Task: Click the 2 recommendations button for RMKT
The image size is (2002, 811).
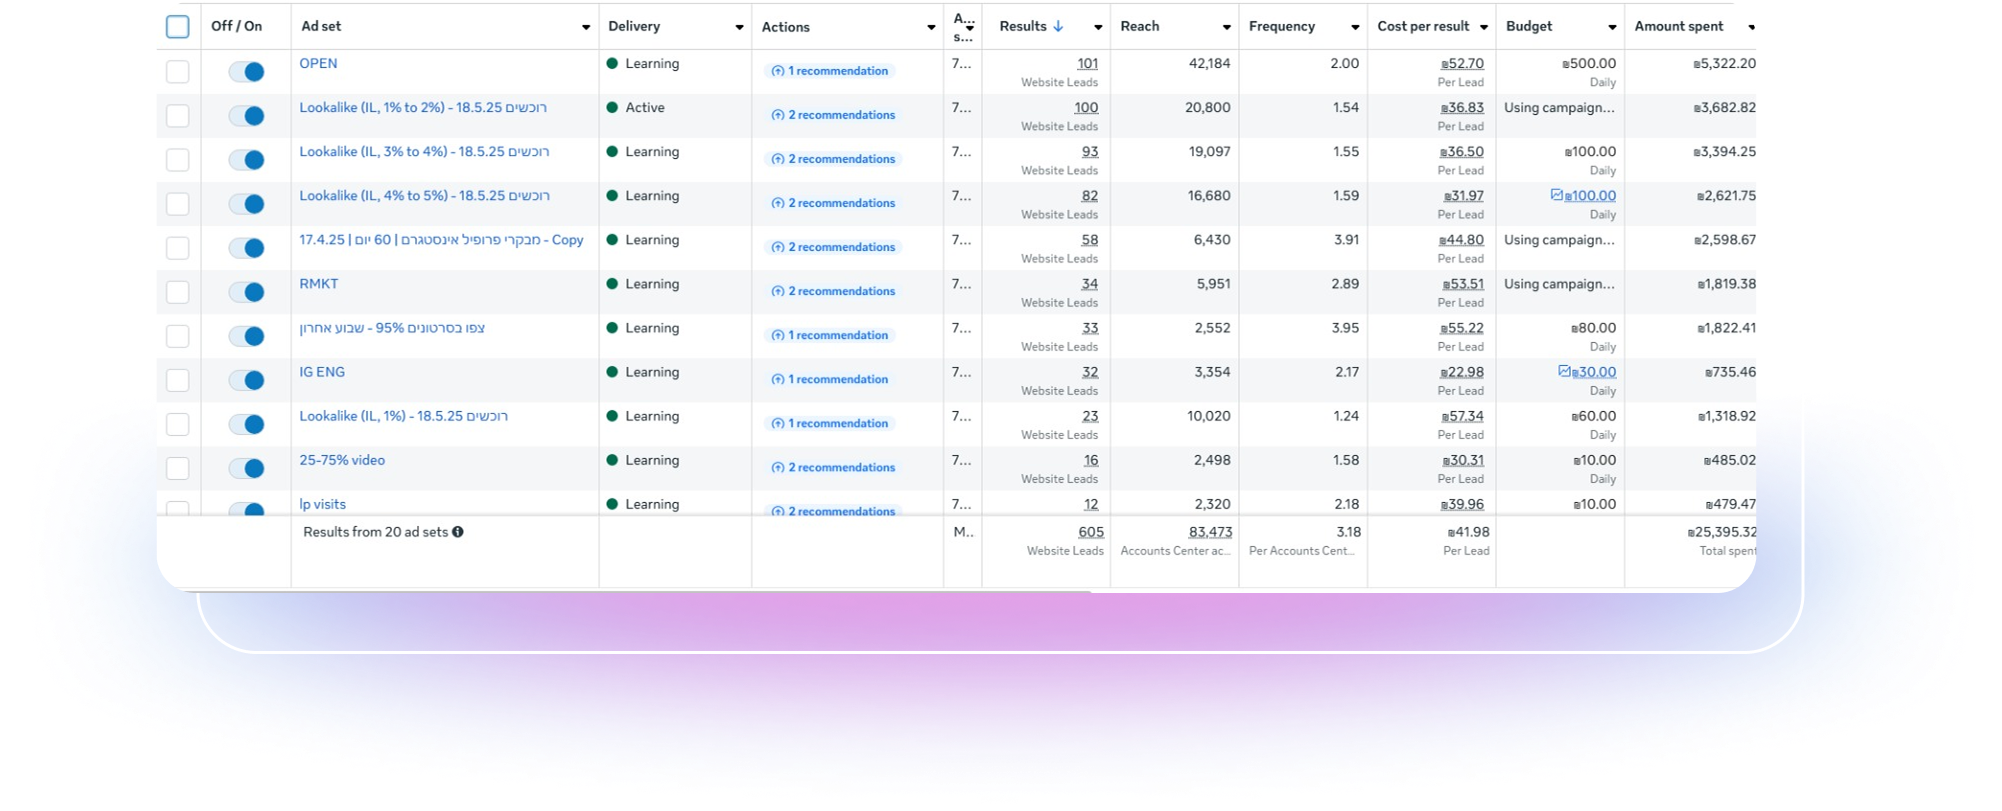Action: click(x=834, y=291)
